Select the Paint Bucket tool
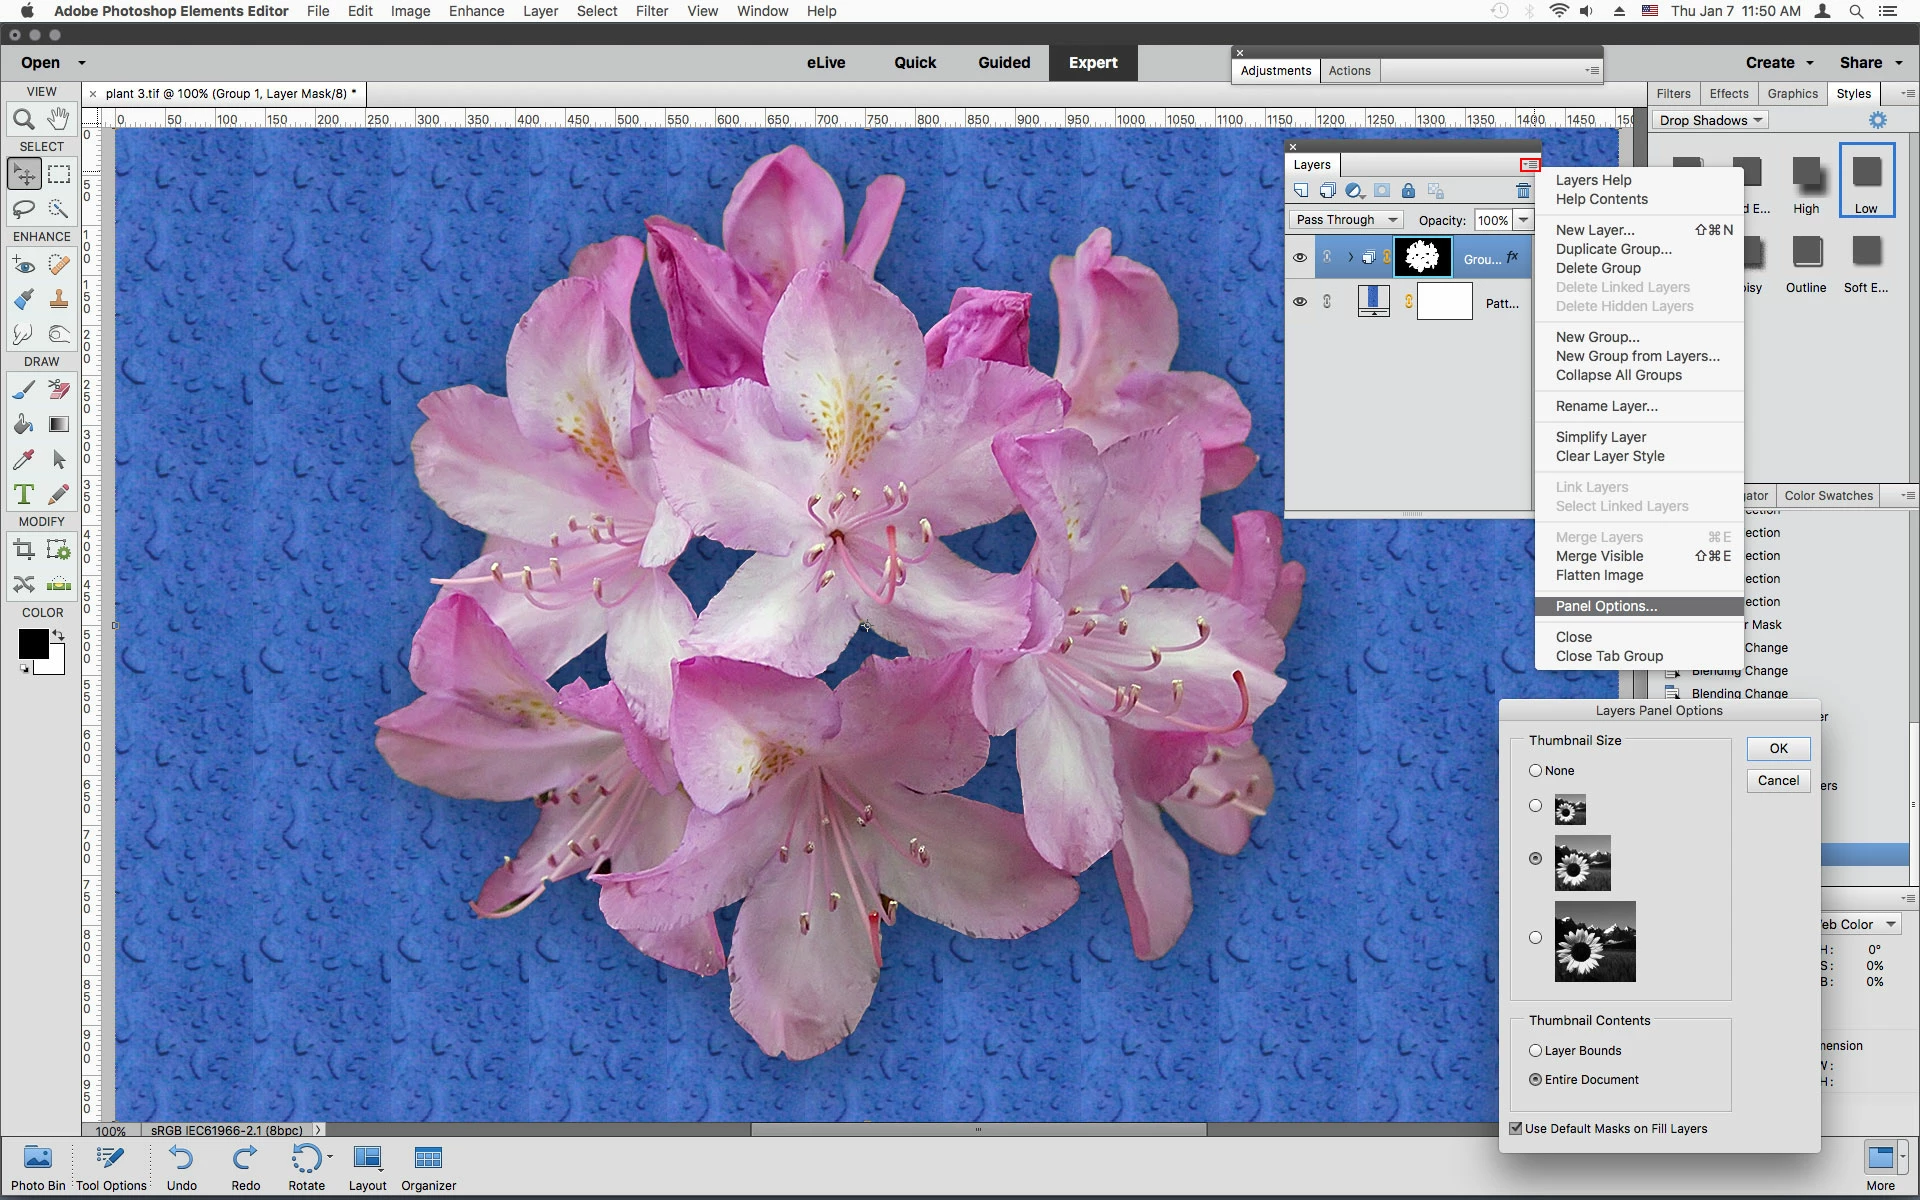The image size is (1920, 1200). (x=24, y=424)
